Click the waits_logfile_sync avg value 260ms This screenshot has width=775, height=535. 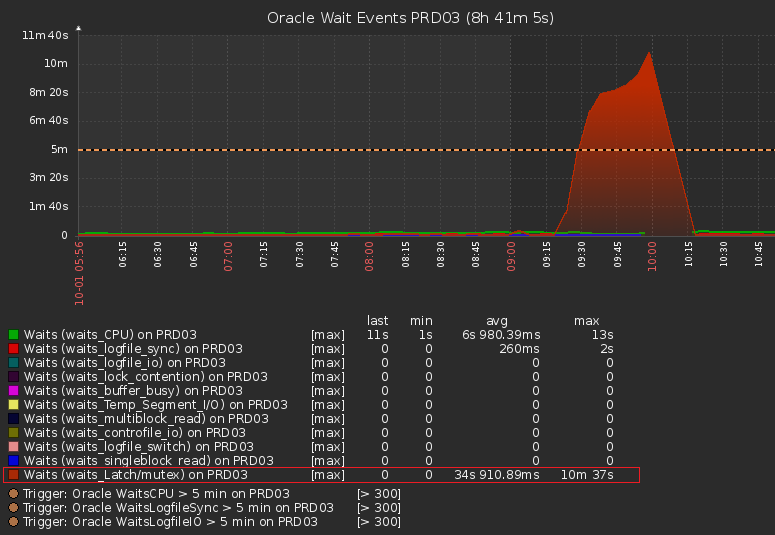click(519, 349)
